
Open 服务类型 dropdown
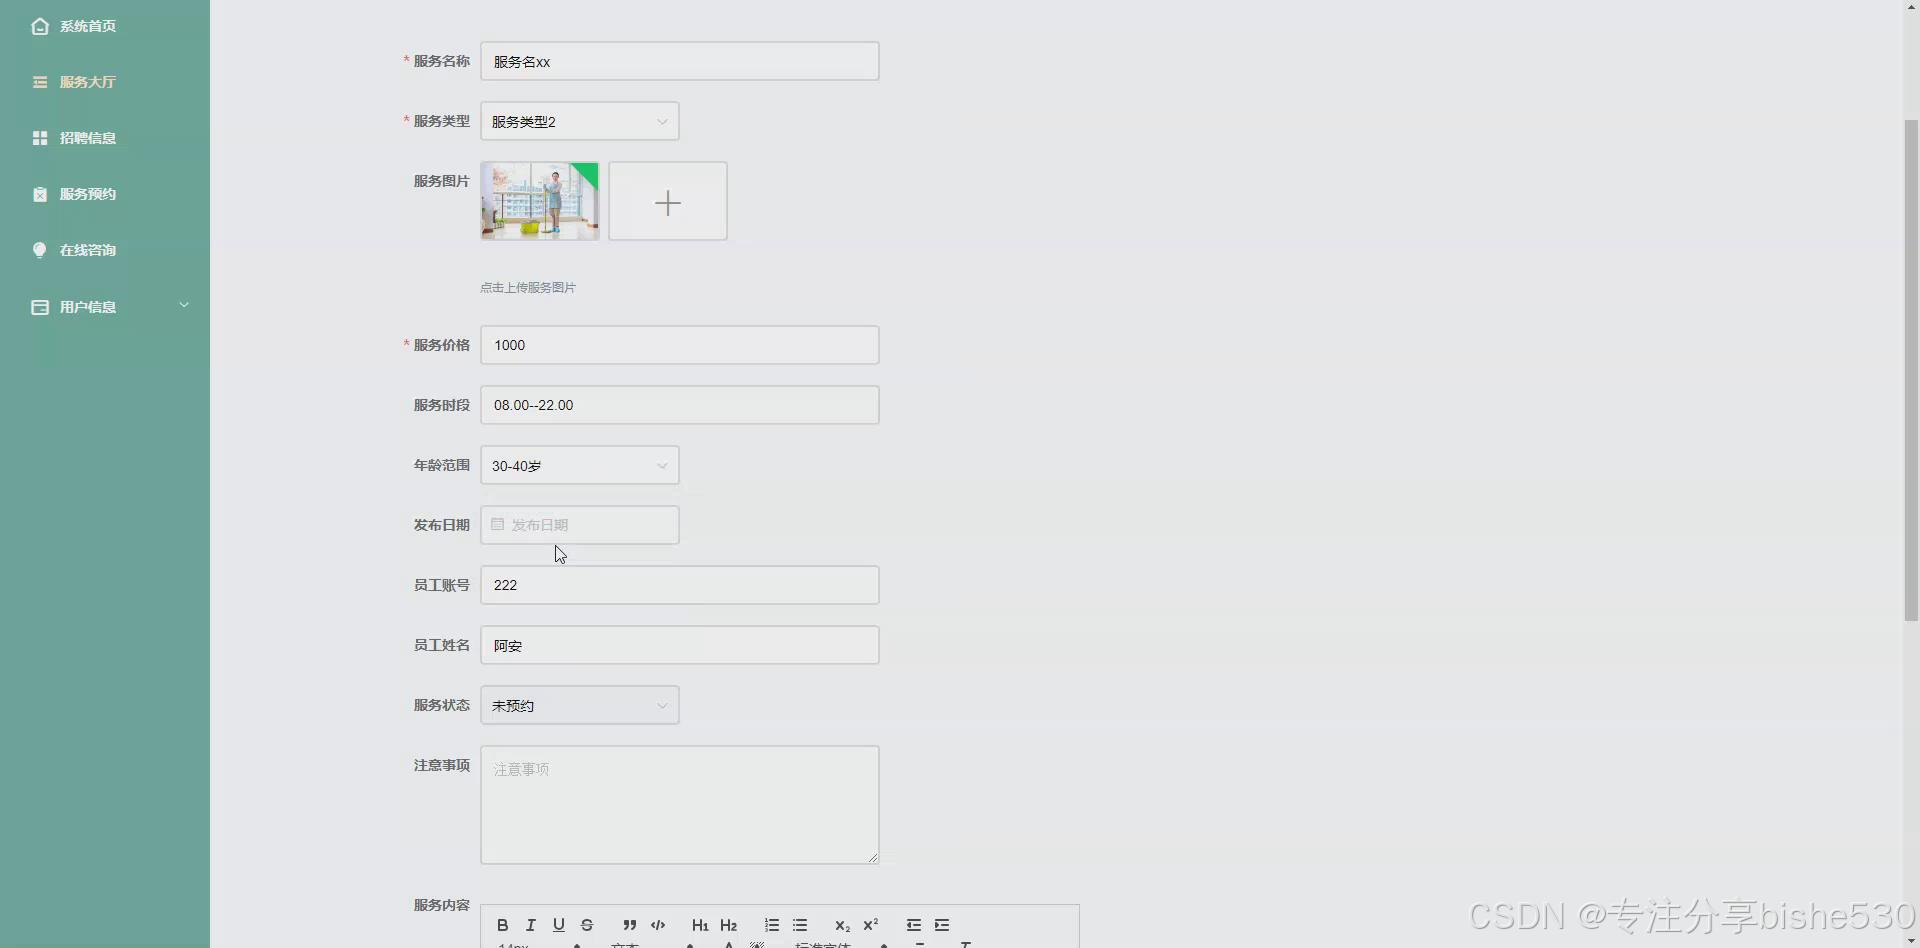pos(580,121)
